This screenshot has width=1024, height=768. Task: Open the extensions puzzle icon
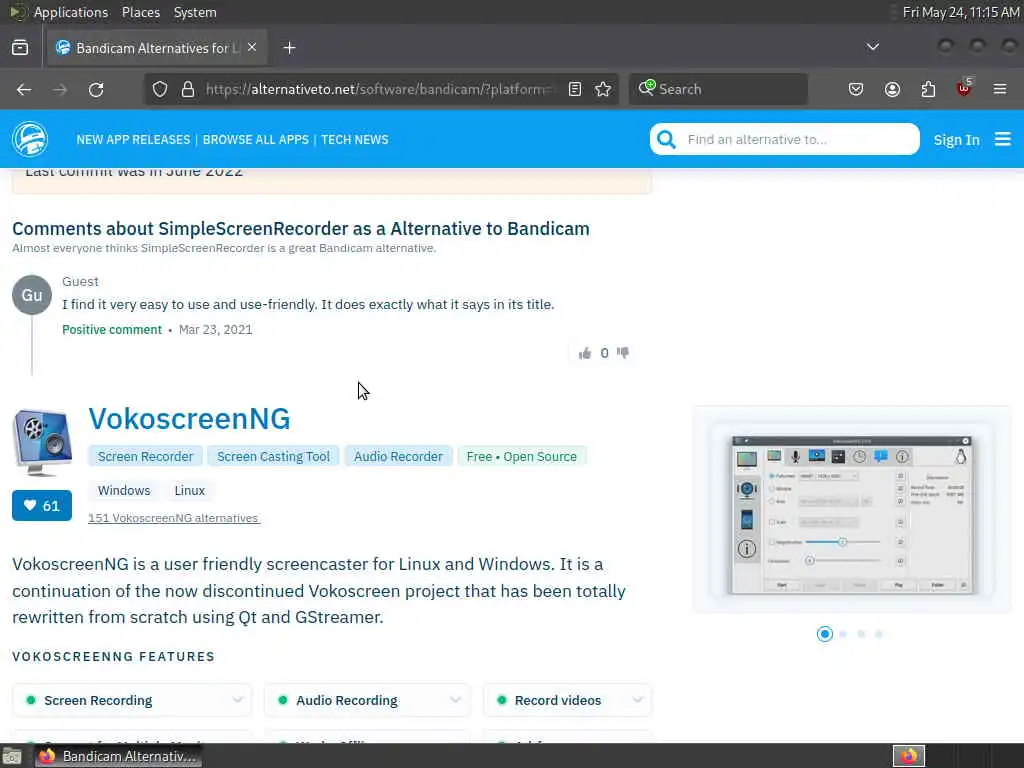click(x=928, y=89)
